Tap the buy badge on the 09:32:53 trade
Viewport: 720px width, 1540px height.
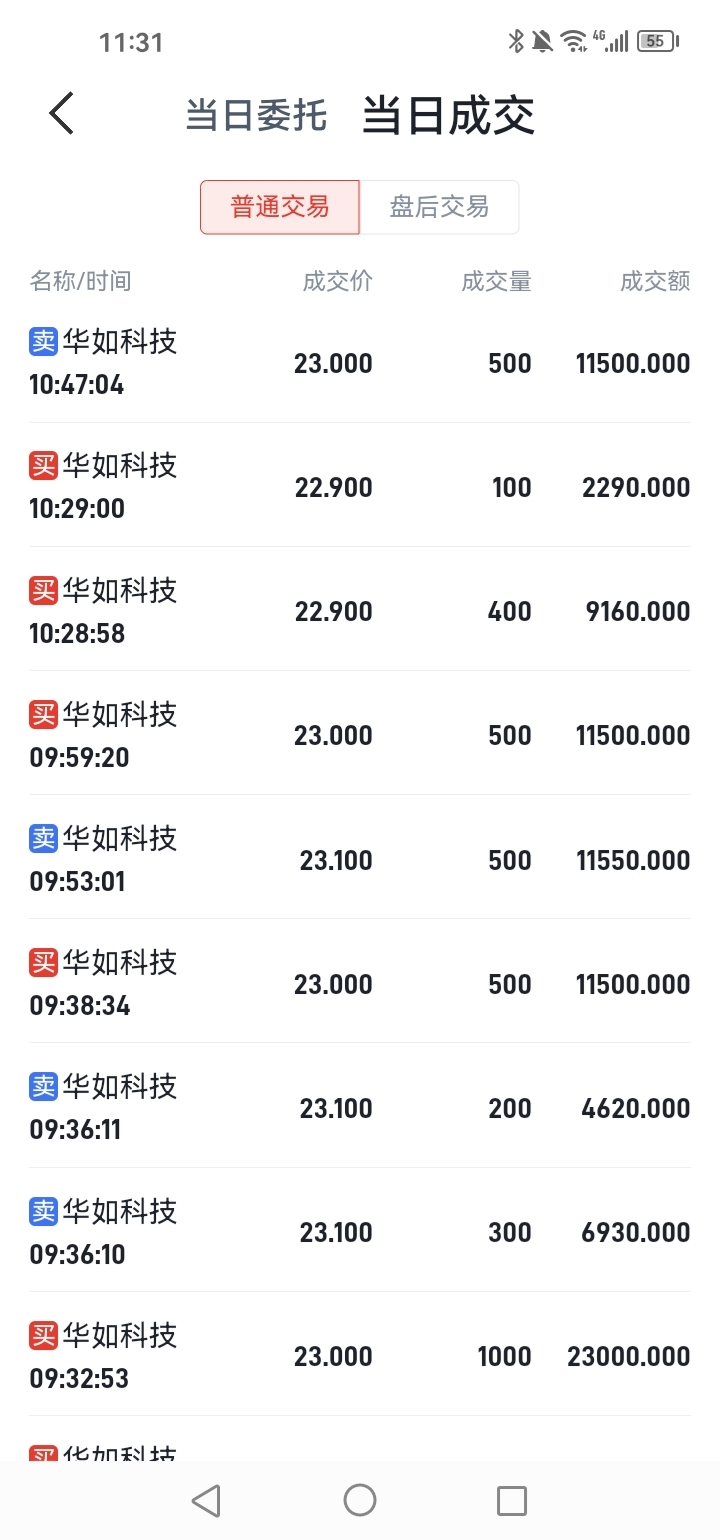(x=44, y=1334)
